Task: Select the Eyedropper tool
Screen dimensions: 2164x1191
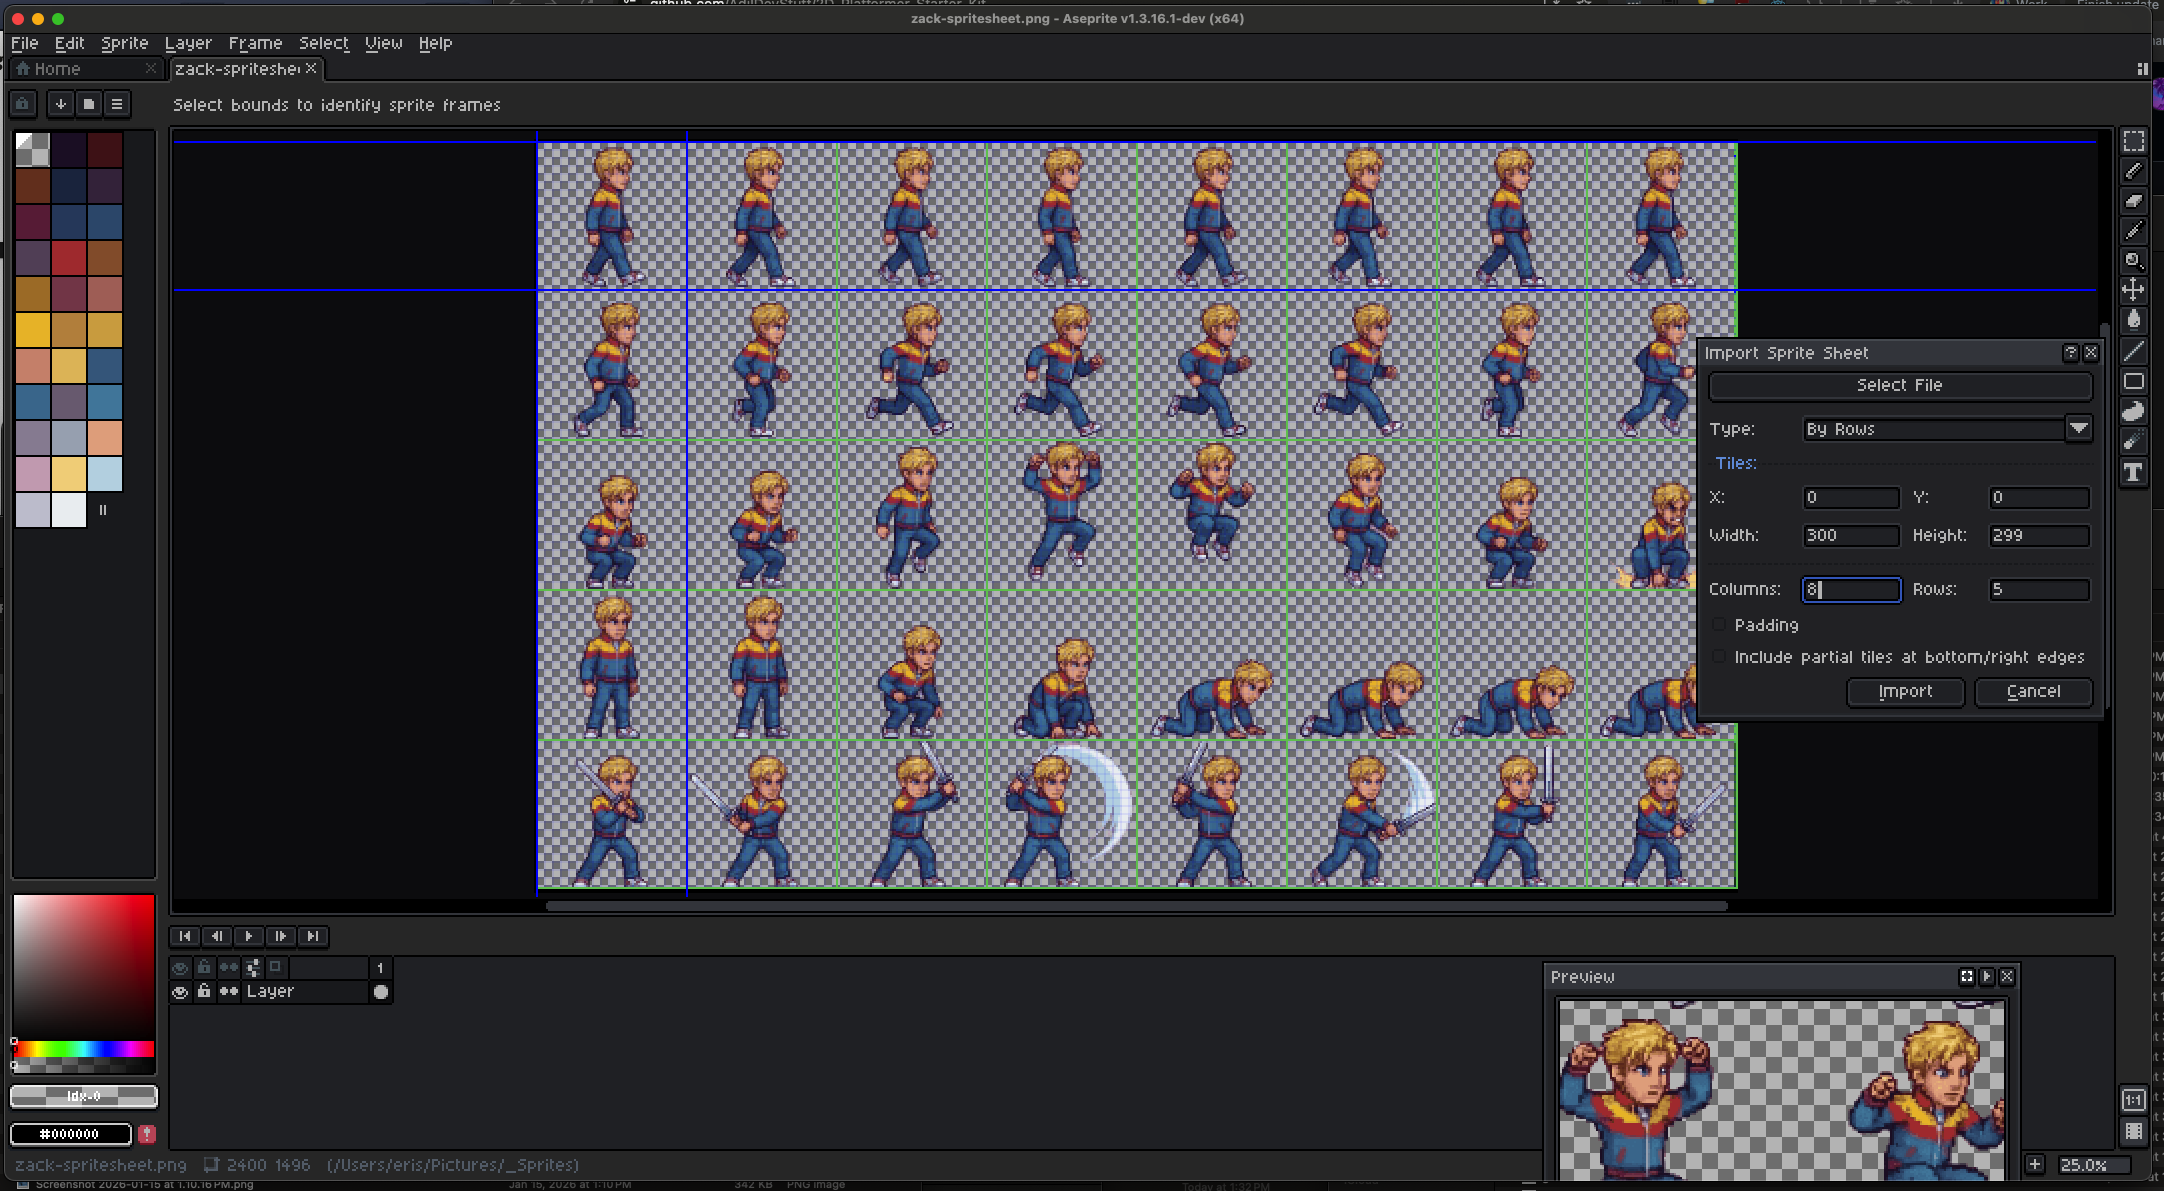Action: click(x=2135, y=230)
